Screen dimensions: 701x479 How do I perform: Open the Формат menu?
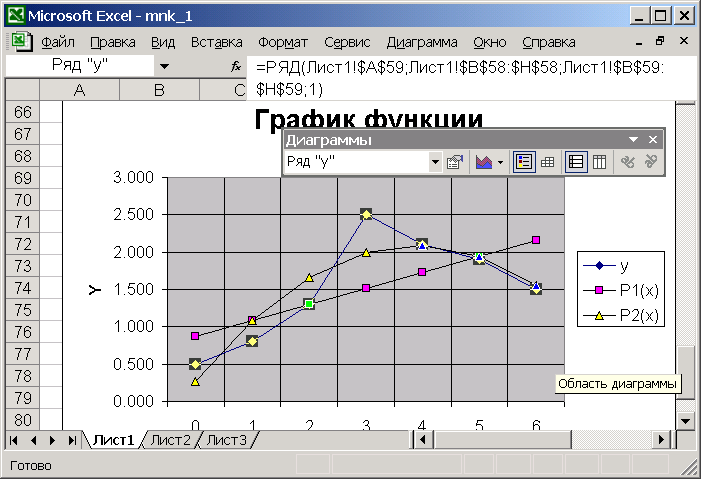(283, 42)
